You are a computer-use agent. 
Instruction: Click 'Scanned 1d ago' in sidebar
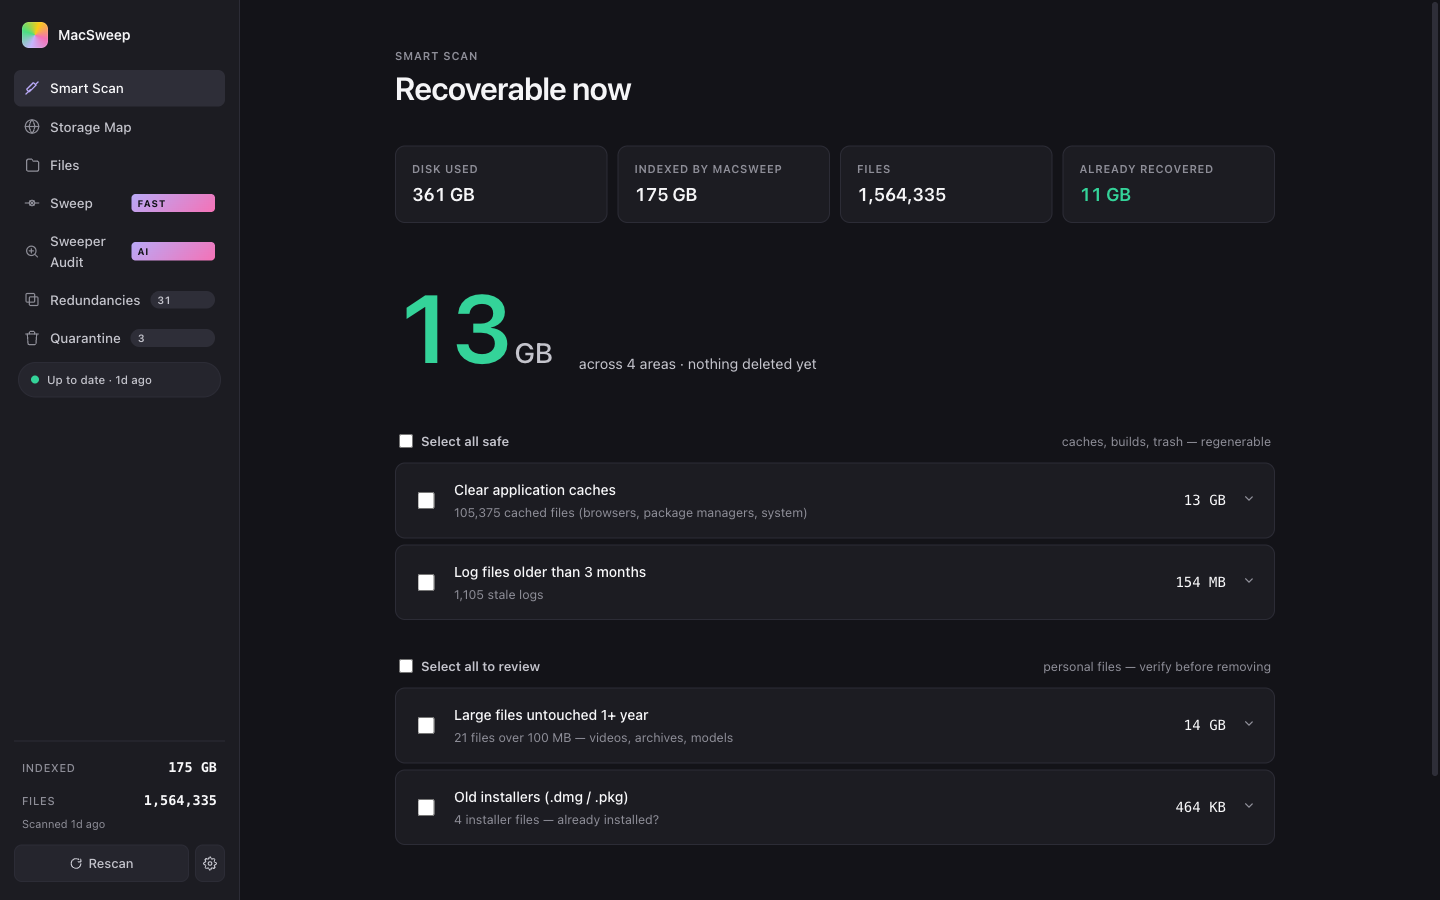pos(63,824)
